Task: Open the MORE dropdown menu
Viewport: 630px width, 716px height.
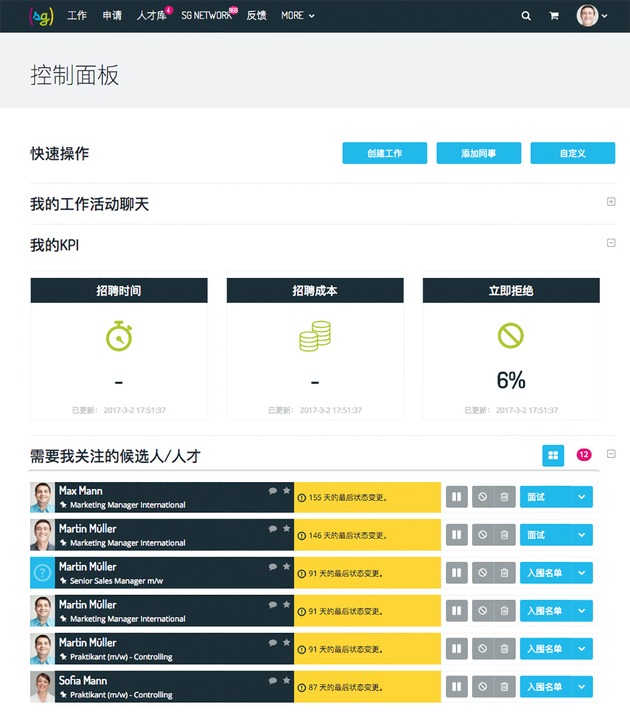Action: [297, 16]
